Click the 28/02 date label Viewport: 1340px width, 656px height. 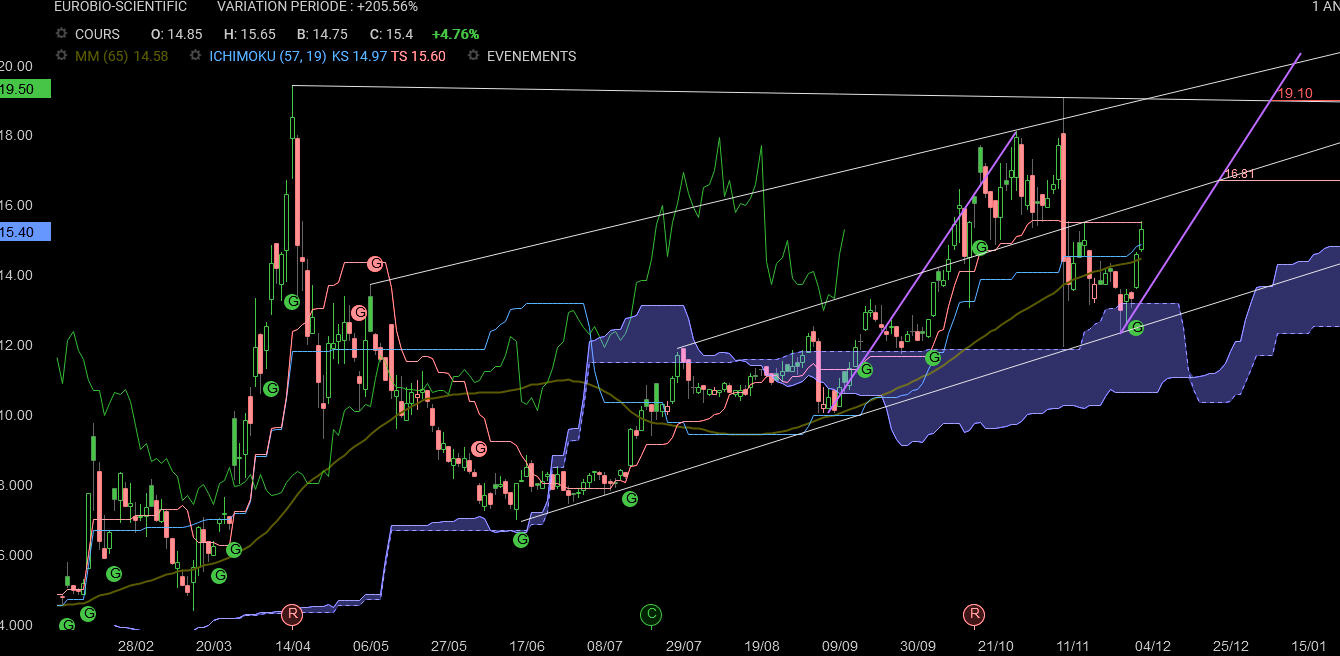(x=136, y=647)
